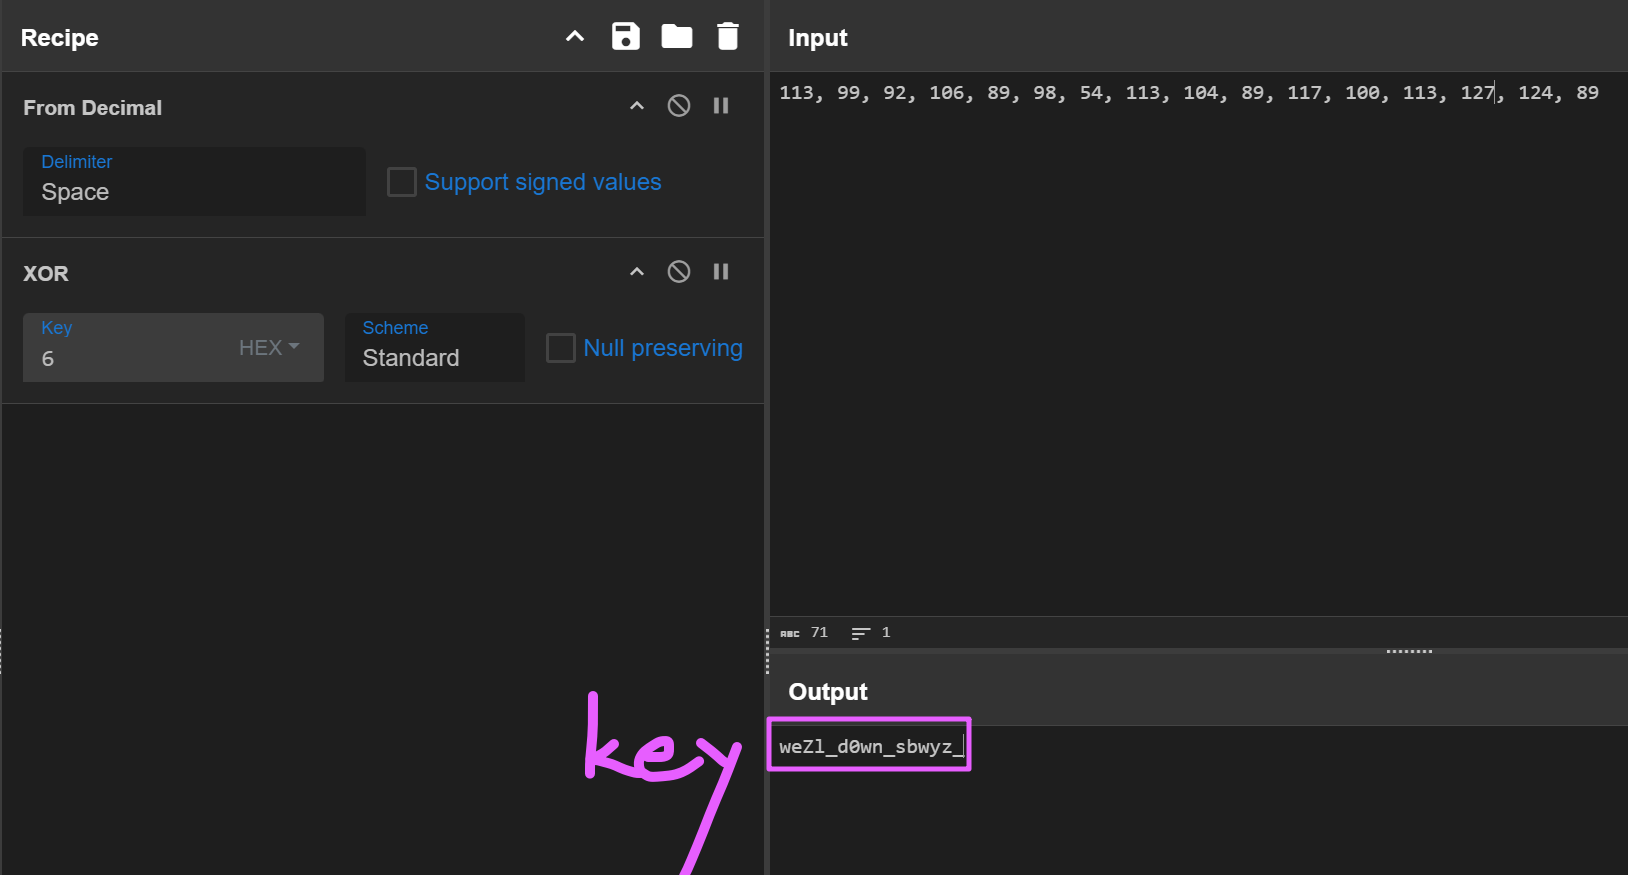Viewport: 1628px width, 875px height.
Task: Clear recipe with trash icon
Action: click(x=728, y=37)
